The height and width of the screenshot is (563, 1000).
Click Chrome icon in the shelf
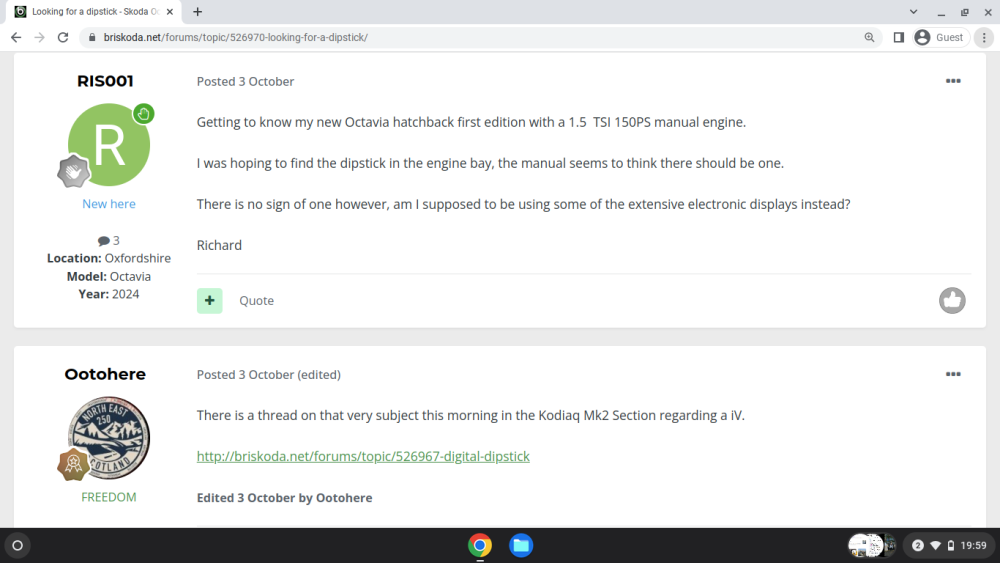(480, 546)
